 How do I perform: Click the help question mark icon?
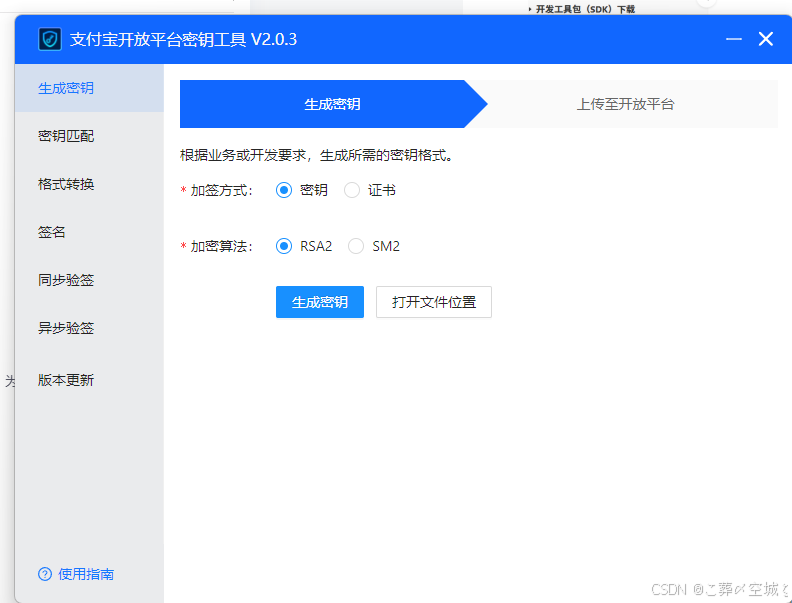click(x=45, y=574)
